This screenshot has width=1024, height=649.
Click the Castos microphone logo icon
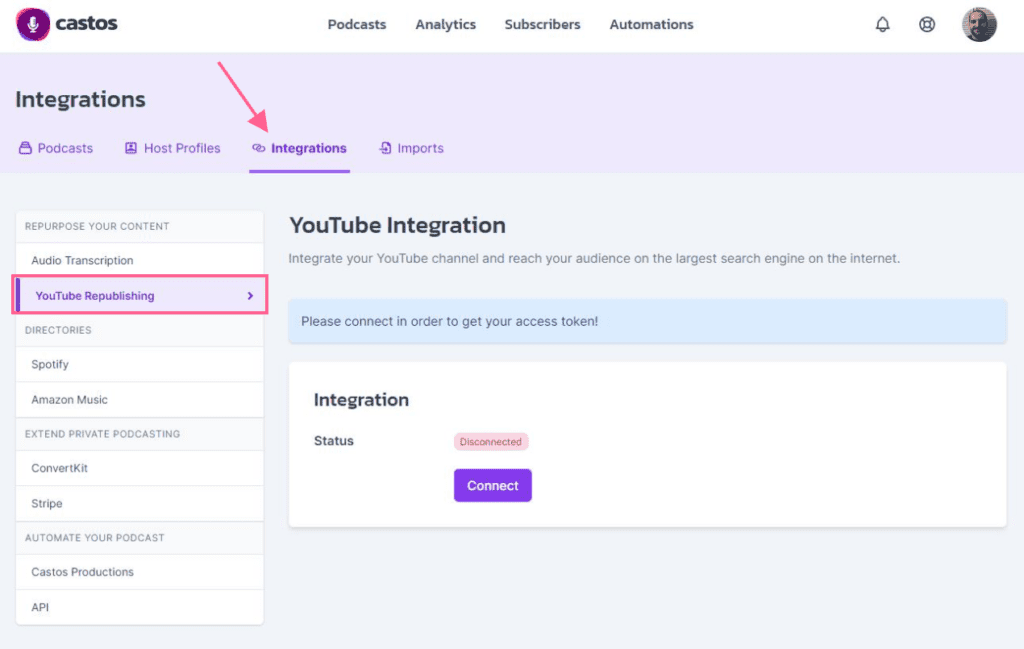(33, 24)
